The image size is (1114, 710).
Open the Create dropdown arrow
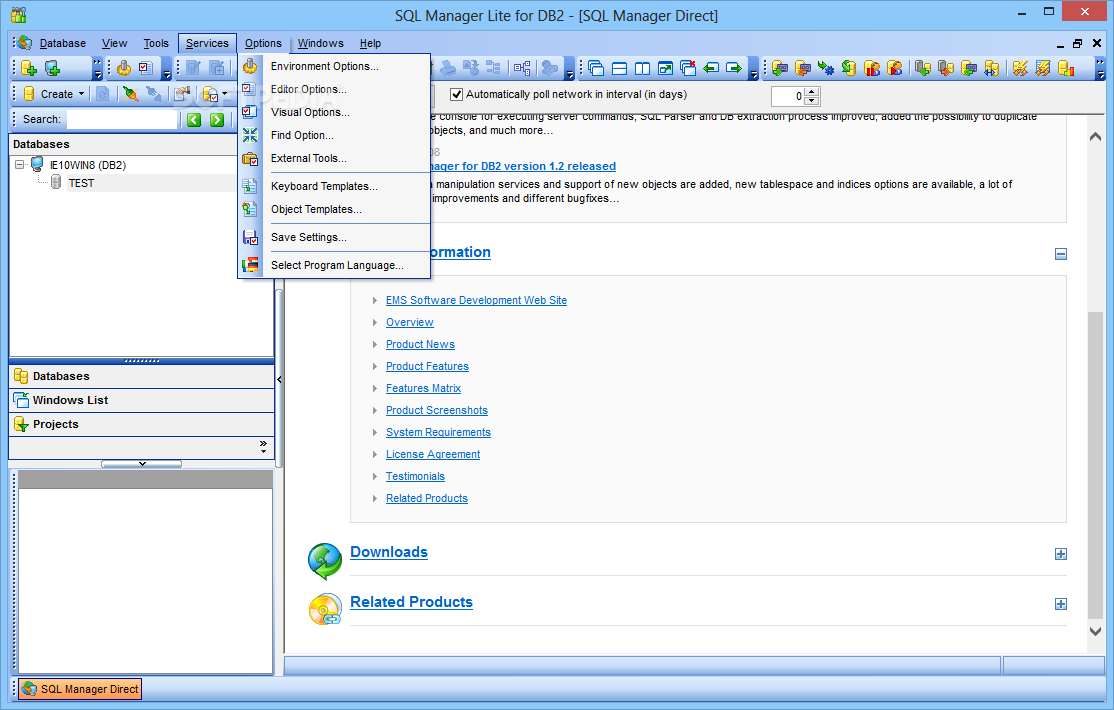coord(81,94)
